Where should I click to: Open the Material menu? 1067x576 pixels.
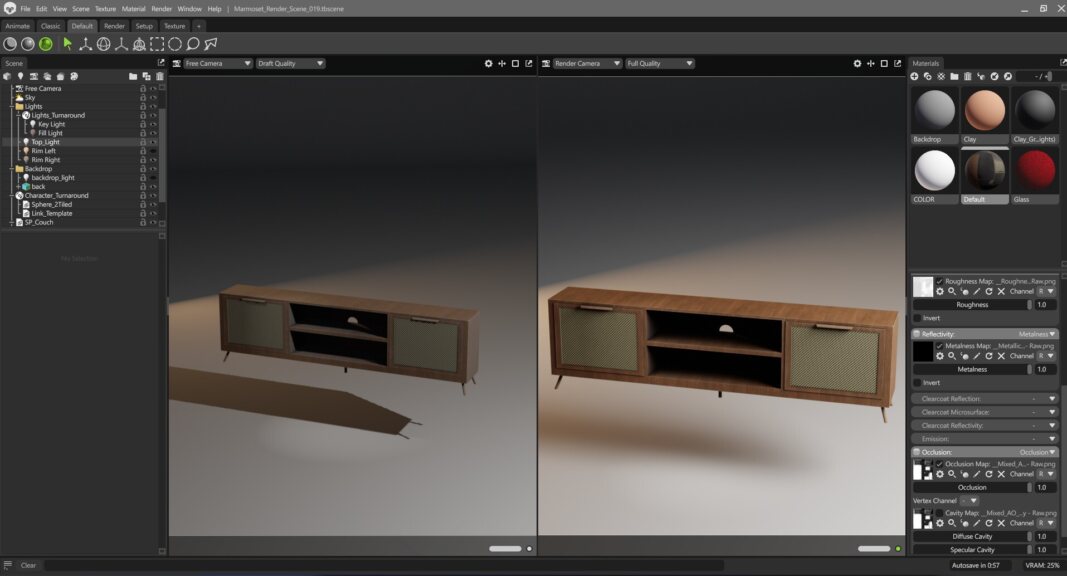tap(133, 9)
